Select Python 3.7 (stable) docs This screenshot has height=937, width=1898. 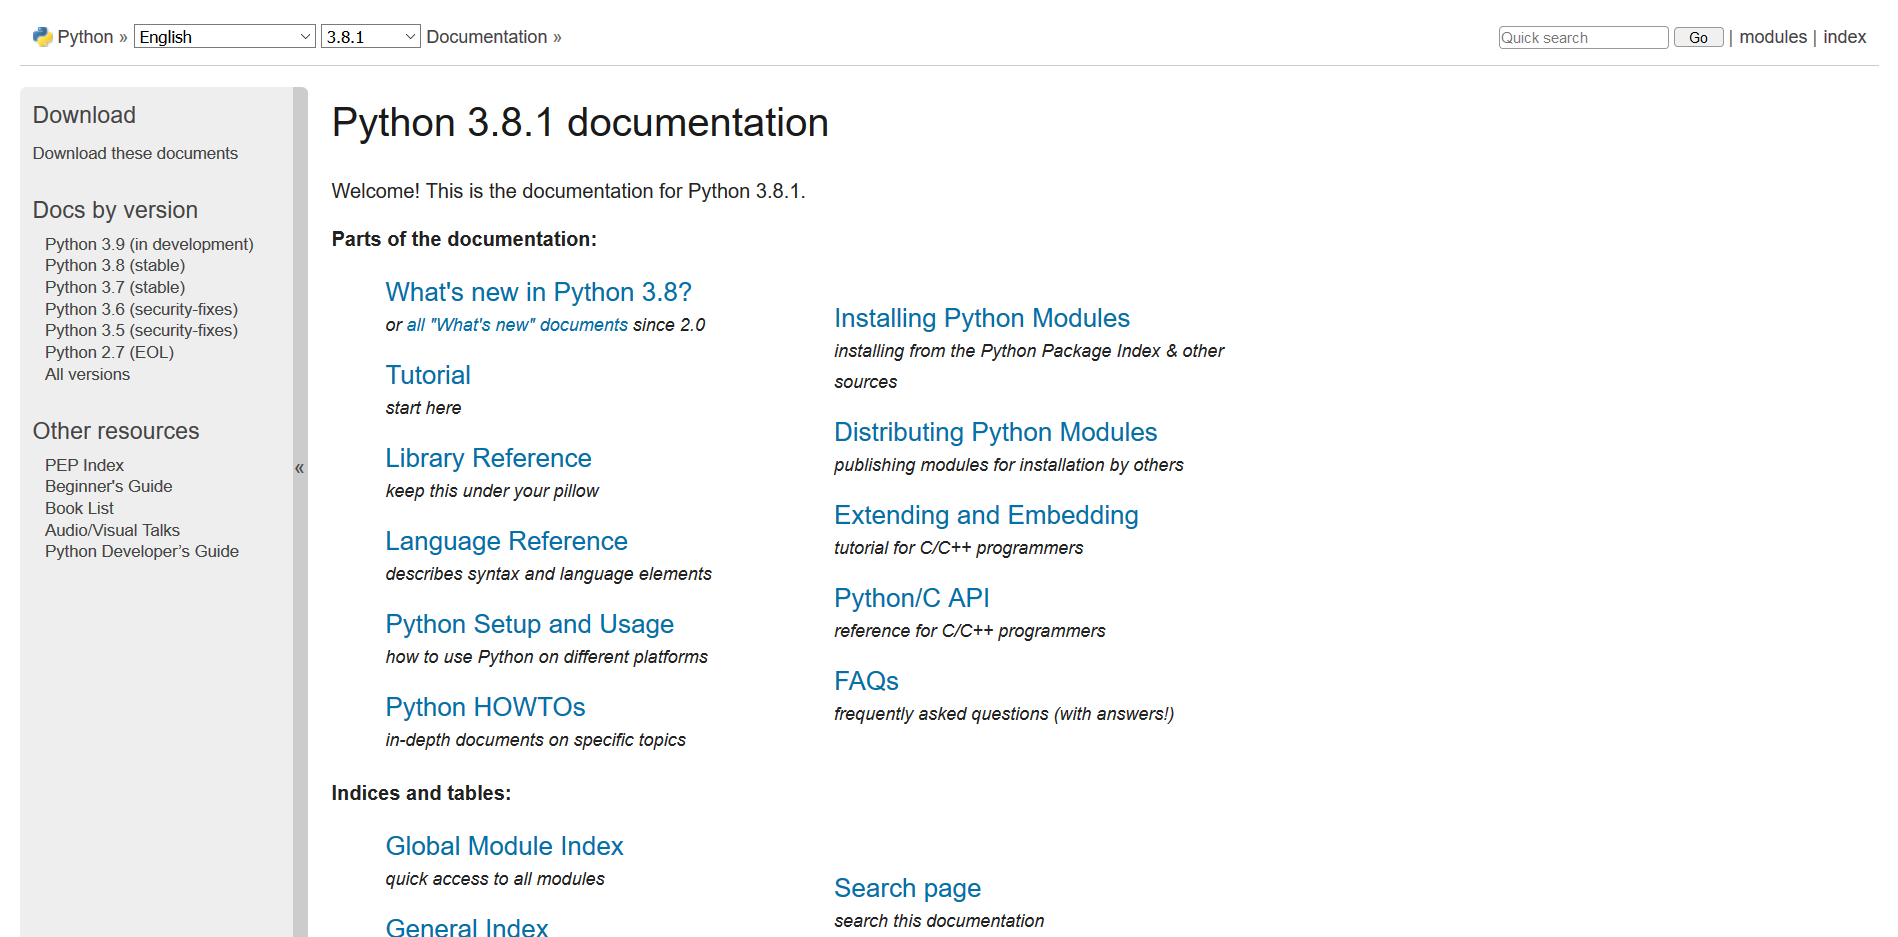[115, 287]
